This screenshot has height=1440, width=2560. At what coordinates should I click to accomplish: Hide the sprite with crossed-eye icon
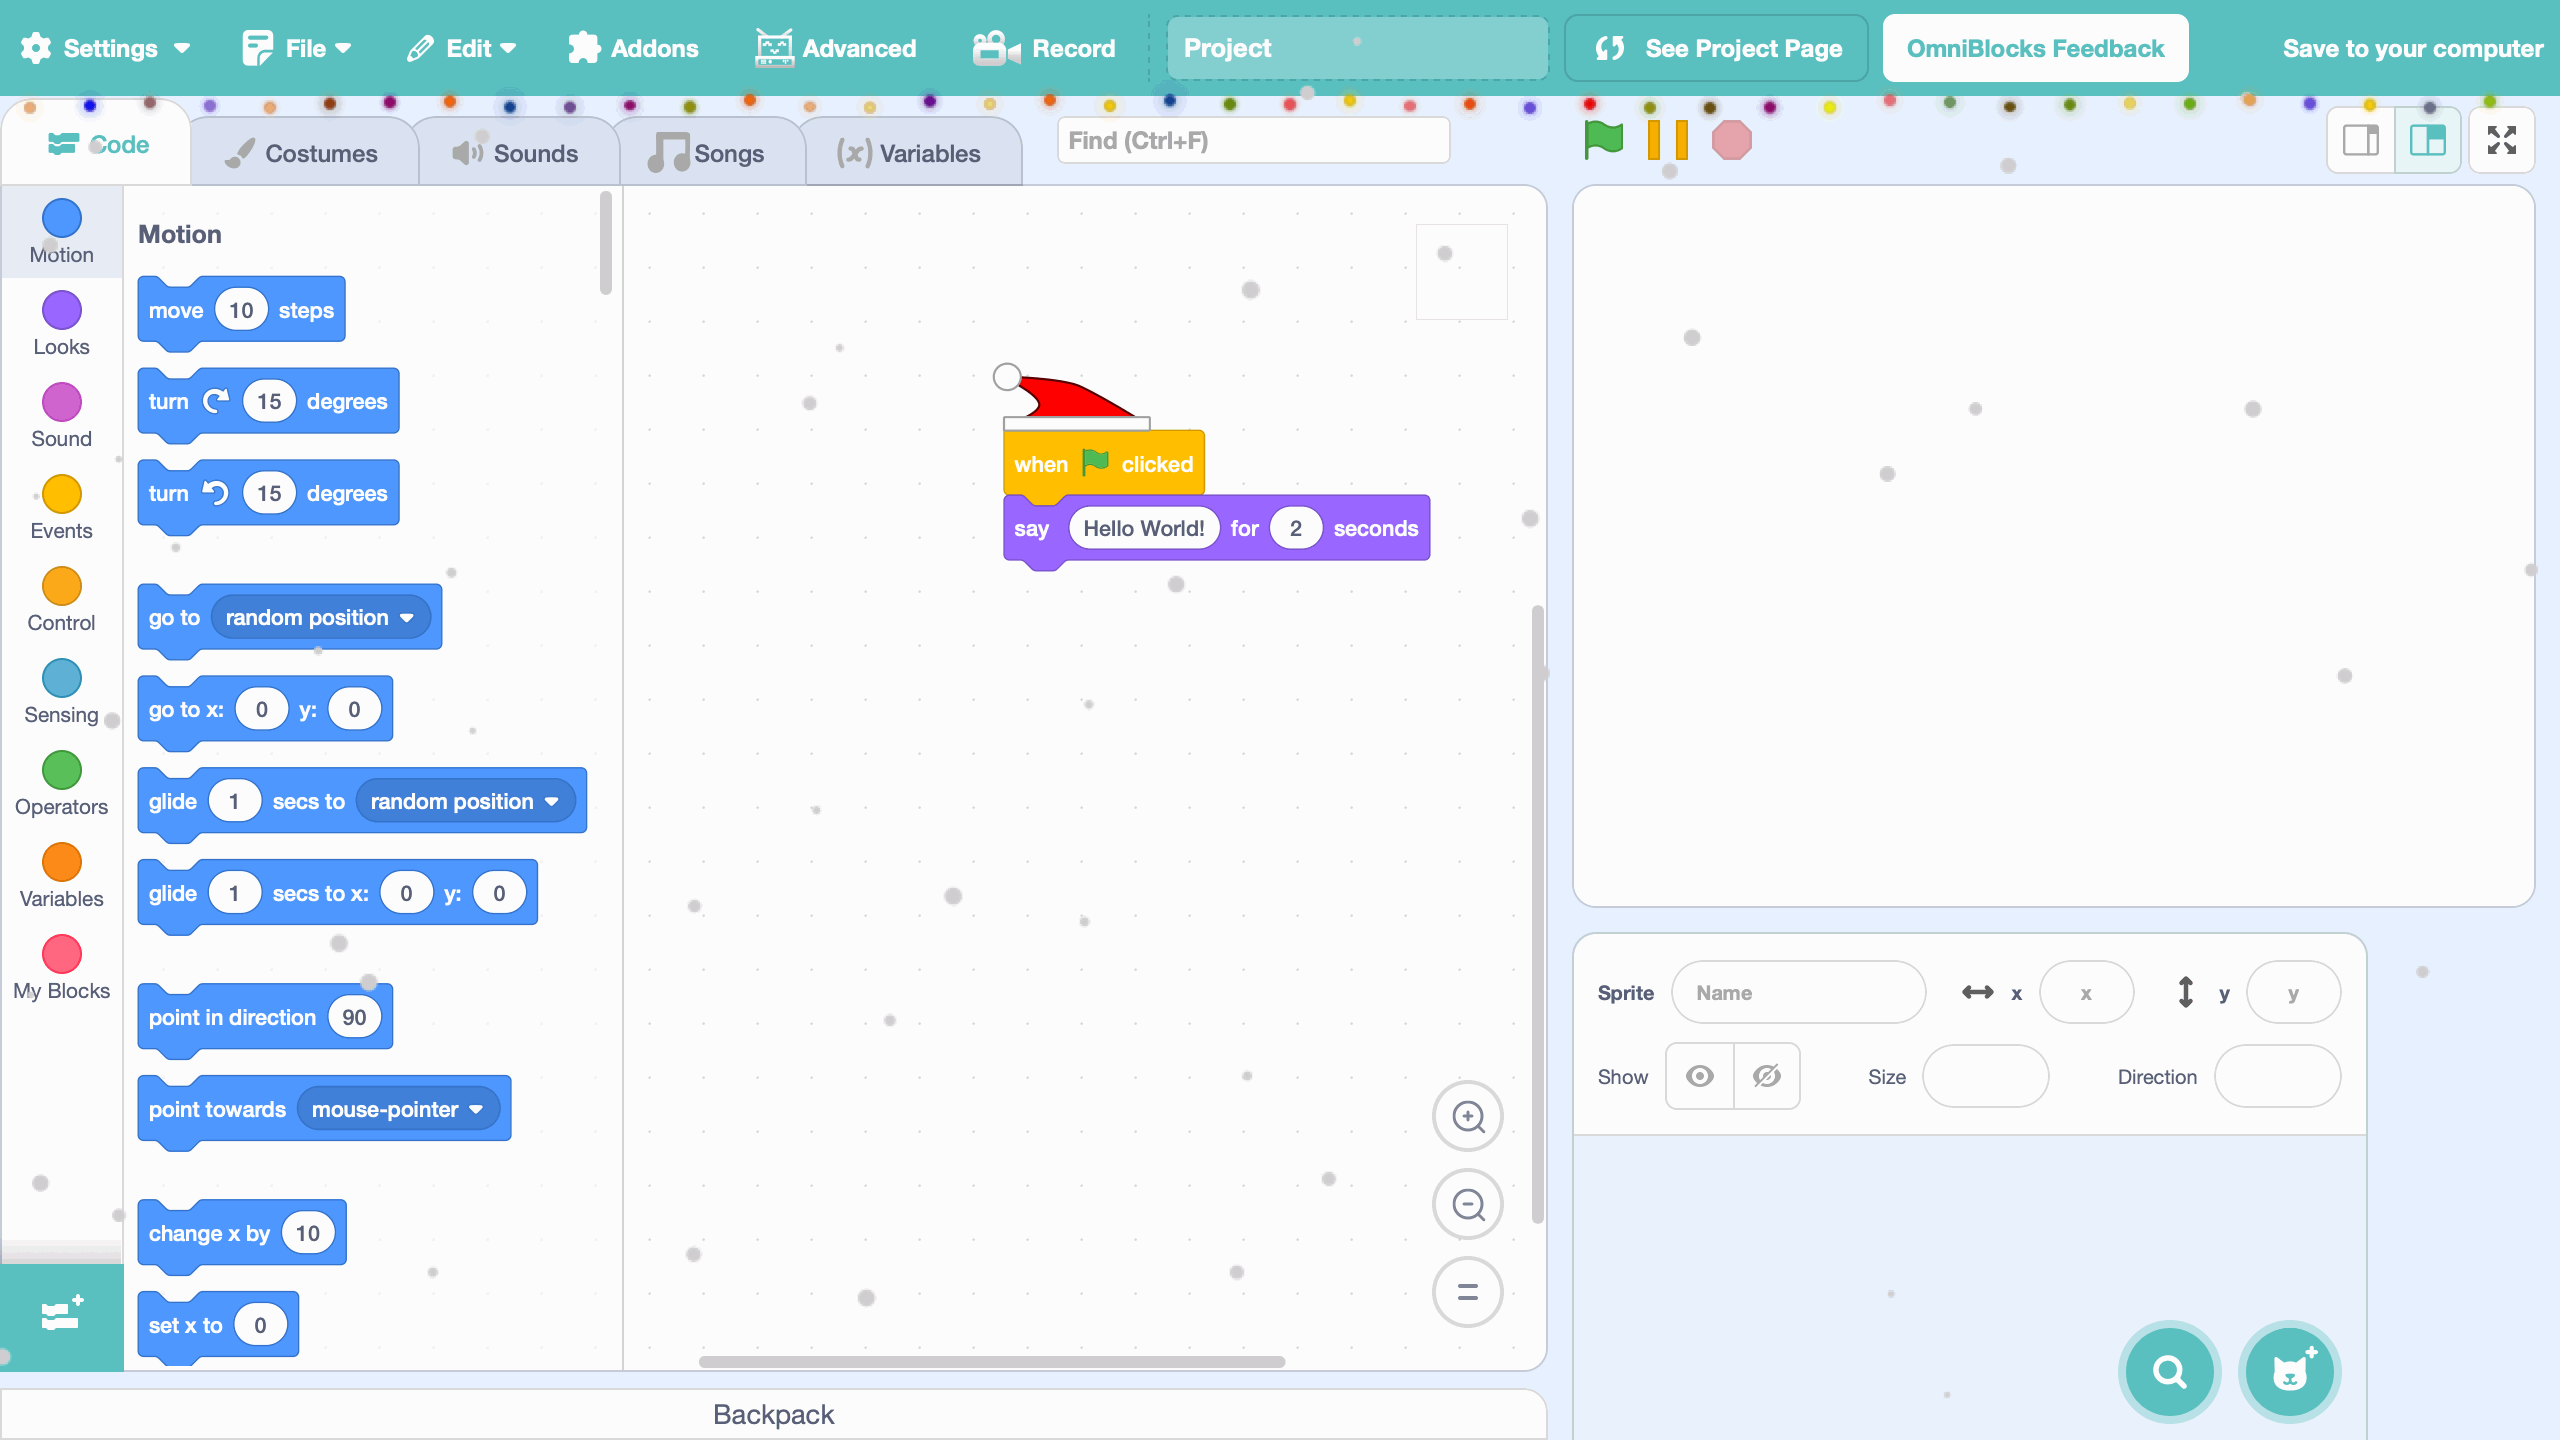pyautogui.click(x=1766, y=1076)
